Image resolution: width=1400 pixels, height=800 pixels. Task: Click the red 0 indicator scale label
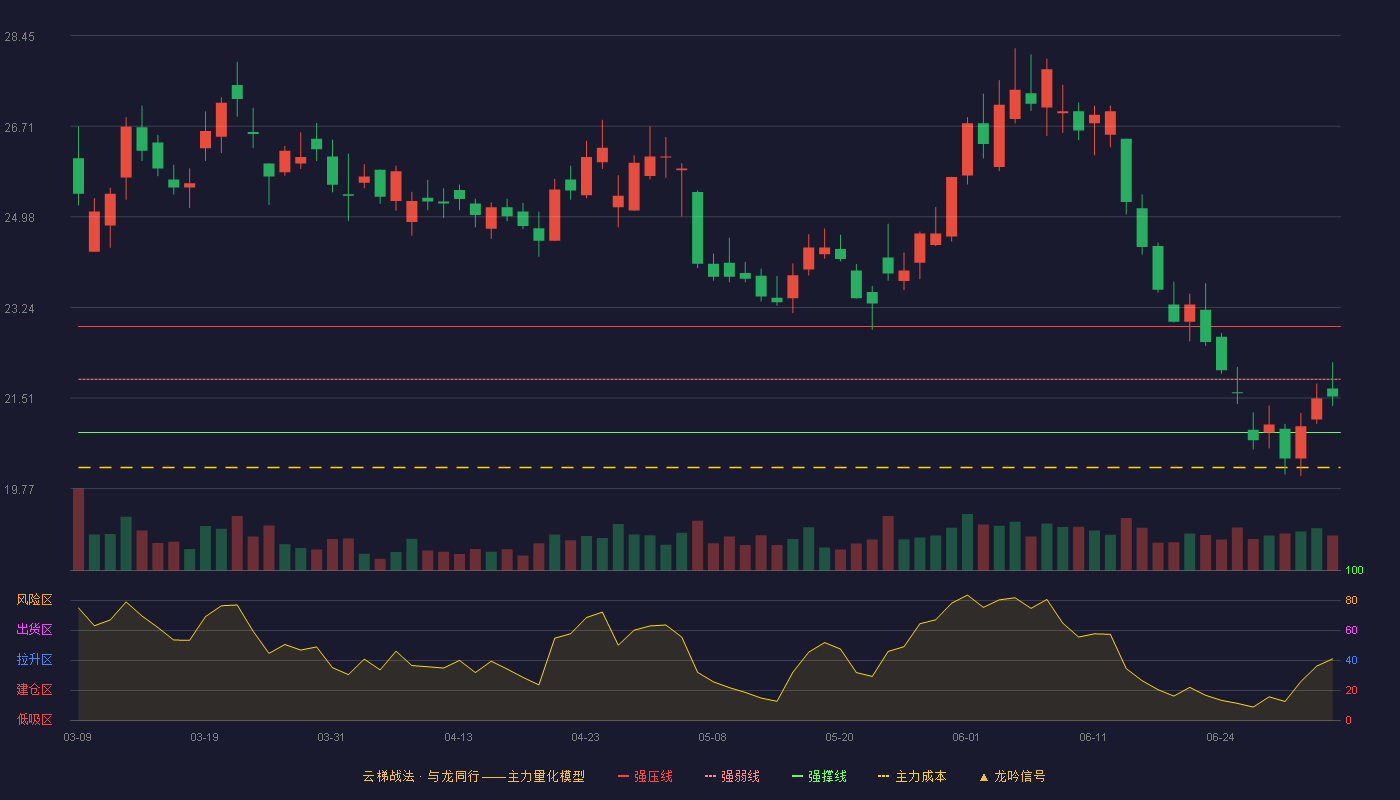(x=1348, y=721)
